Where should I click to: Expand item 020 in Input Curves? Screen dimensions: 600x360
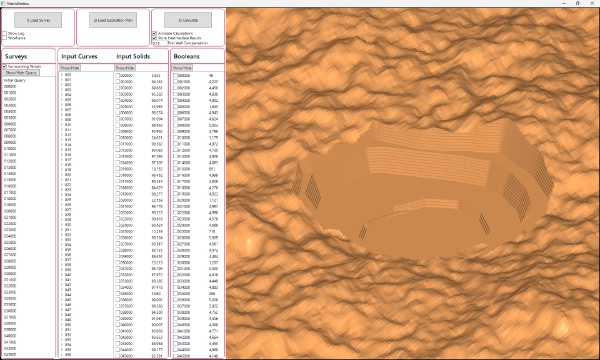tap(62, 175)
